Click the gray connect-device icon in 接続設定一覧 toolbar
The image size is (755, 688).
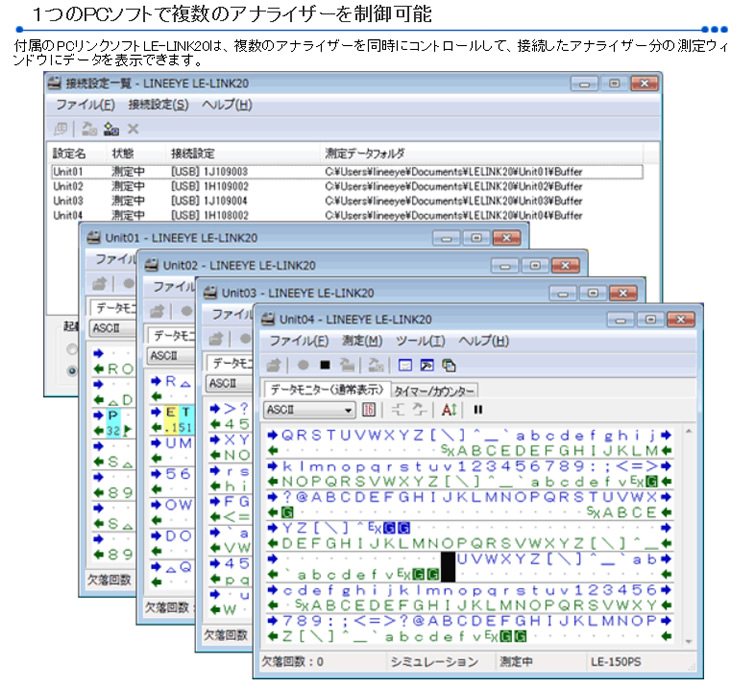(x=89, y=129)
